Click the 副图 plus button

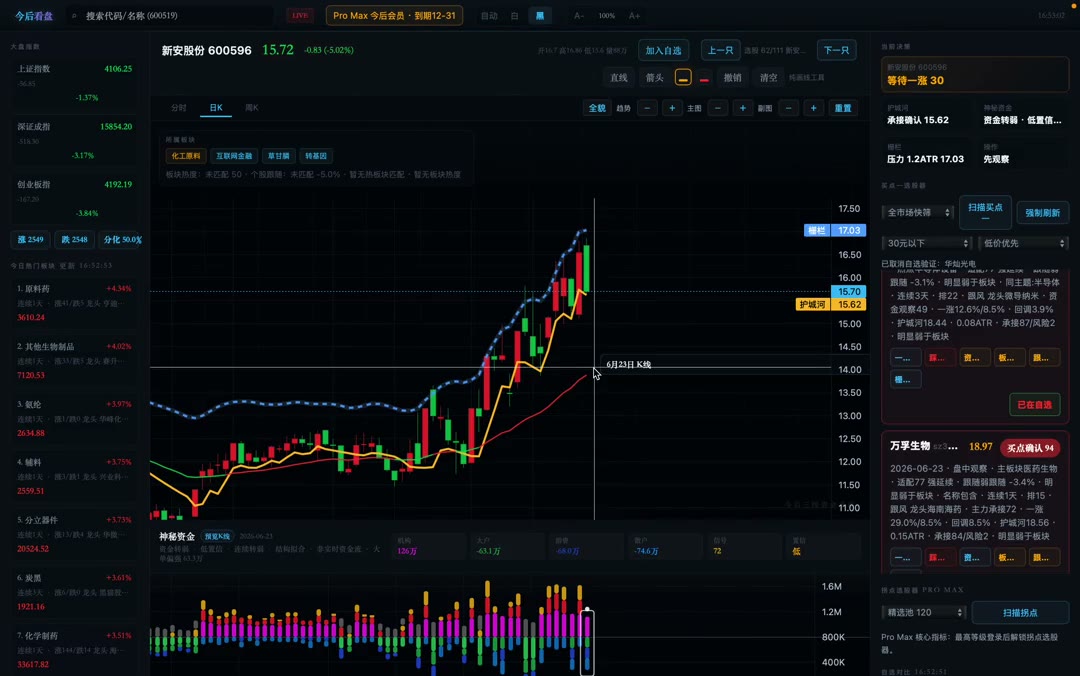click(813, 108)
